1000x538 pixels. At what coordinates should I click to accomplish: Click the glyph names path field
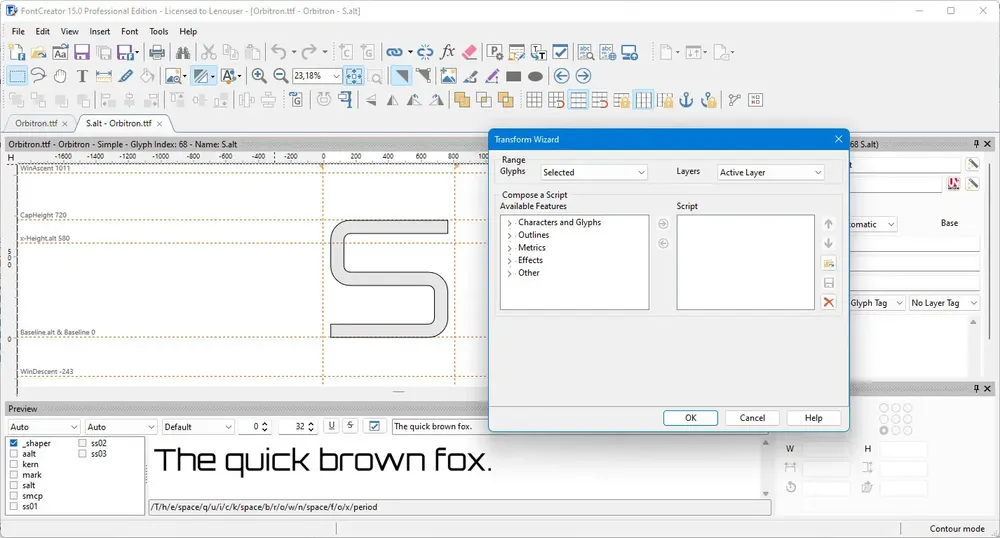(x=459, y=507)
